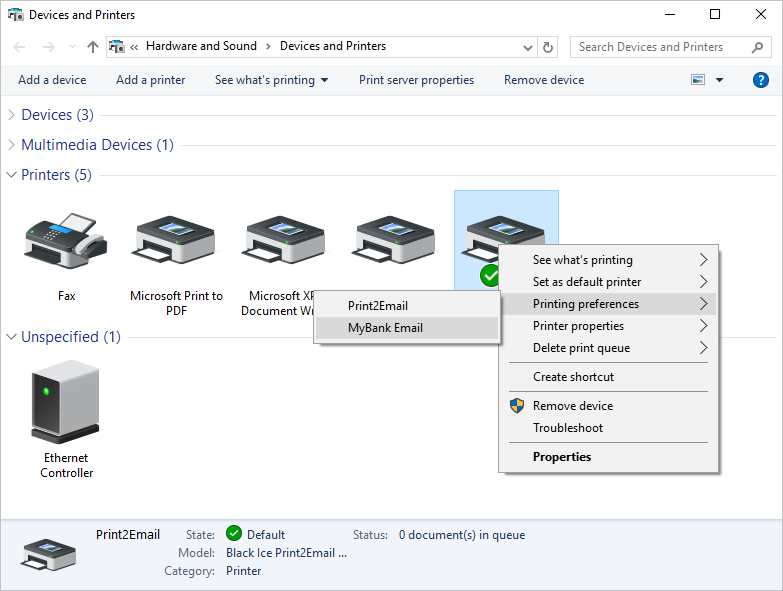The image size is (783, 591).
Task: Click the breadcrumb overflow double chevron
Action: click(134, 47)
